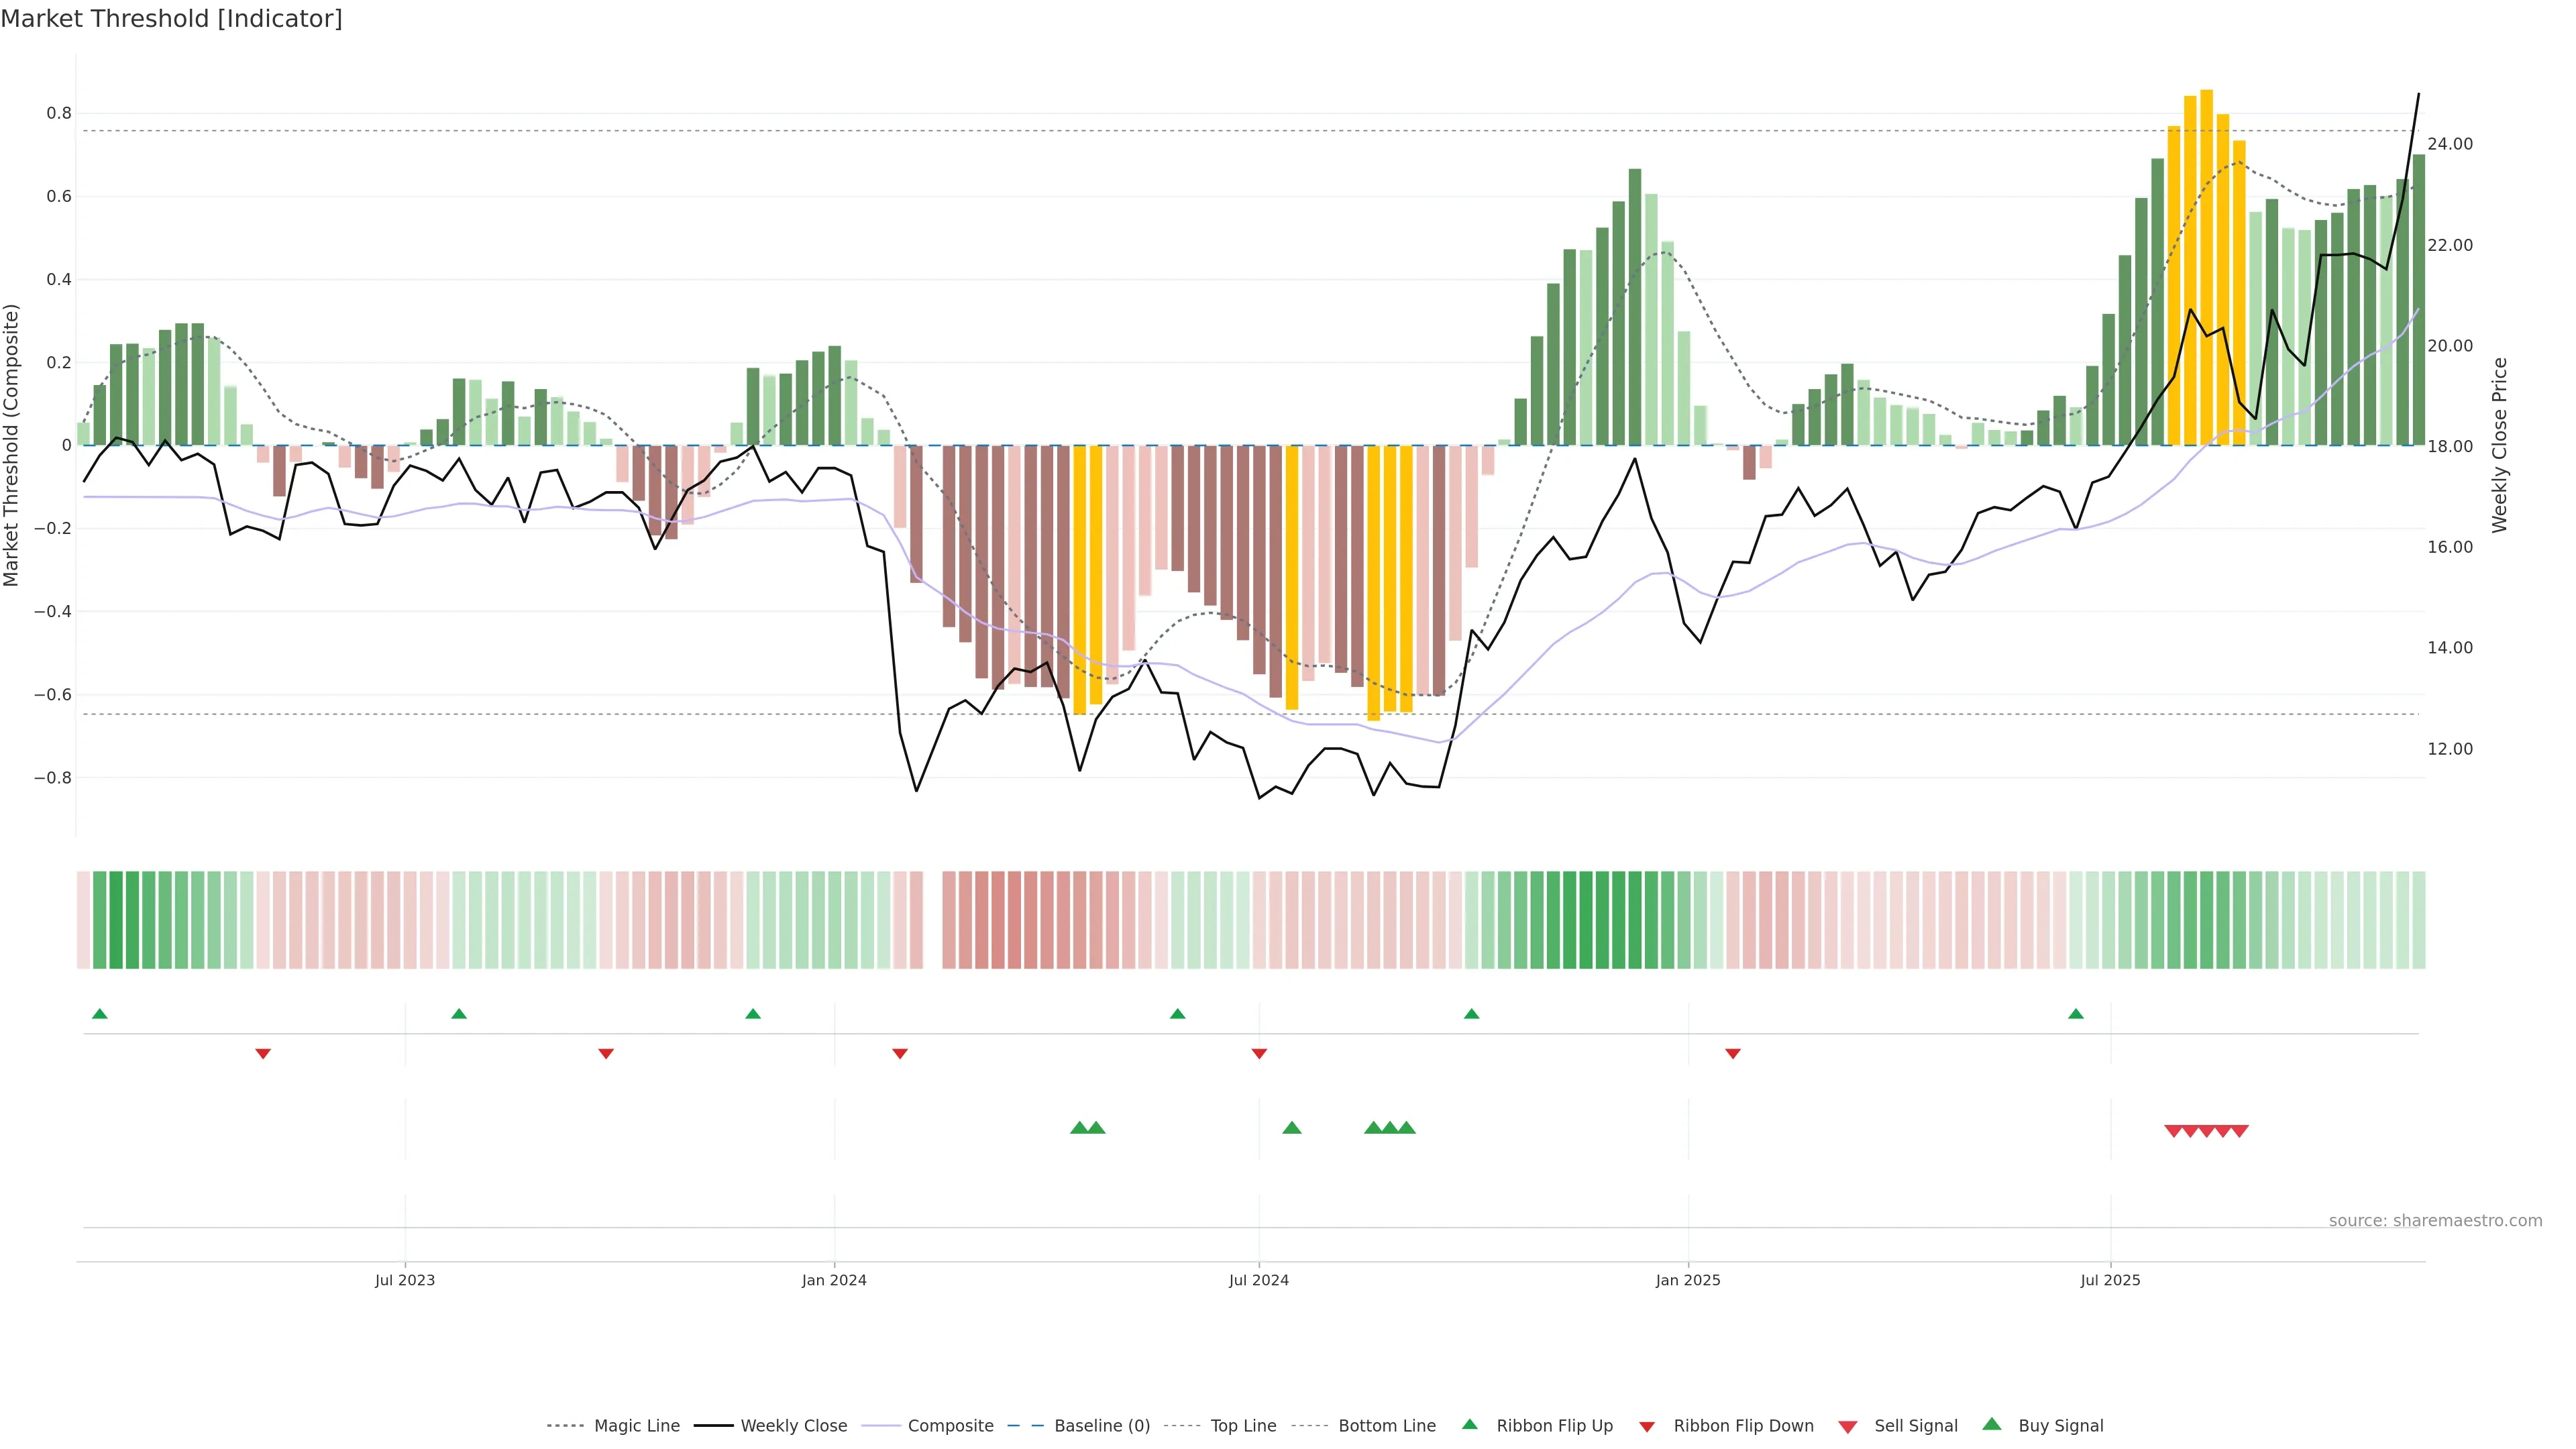Screen dimensions: 2576x1449
Task: Click the Top Line legend label
Action: 1243,1426
